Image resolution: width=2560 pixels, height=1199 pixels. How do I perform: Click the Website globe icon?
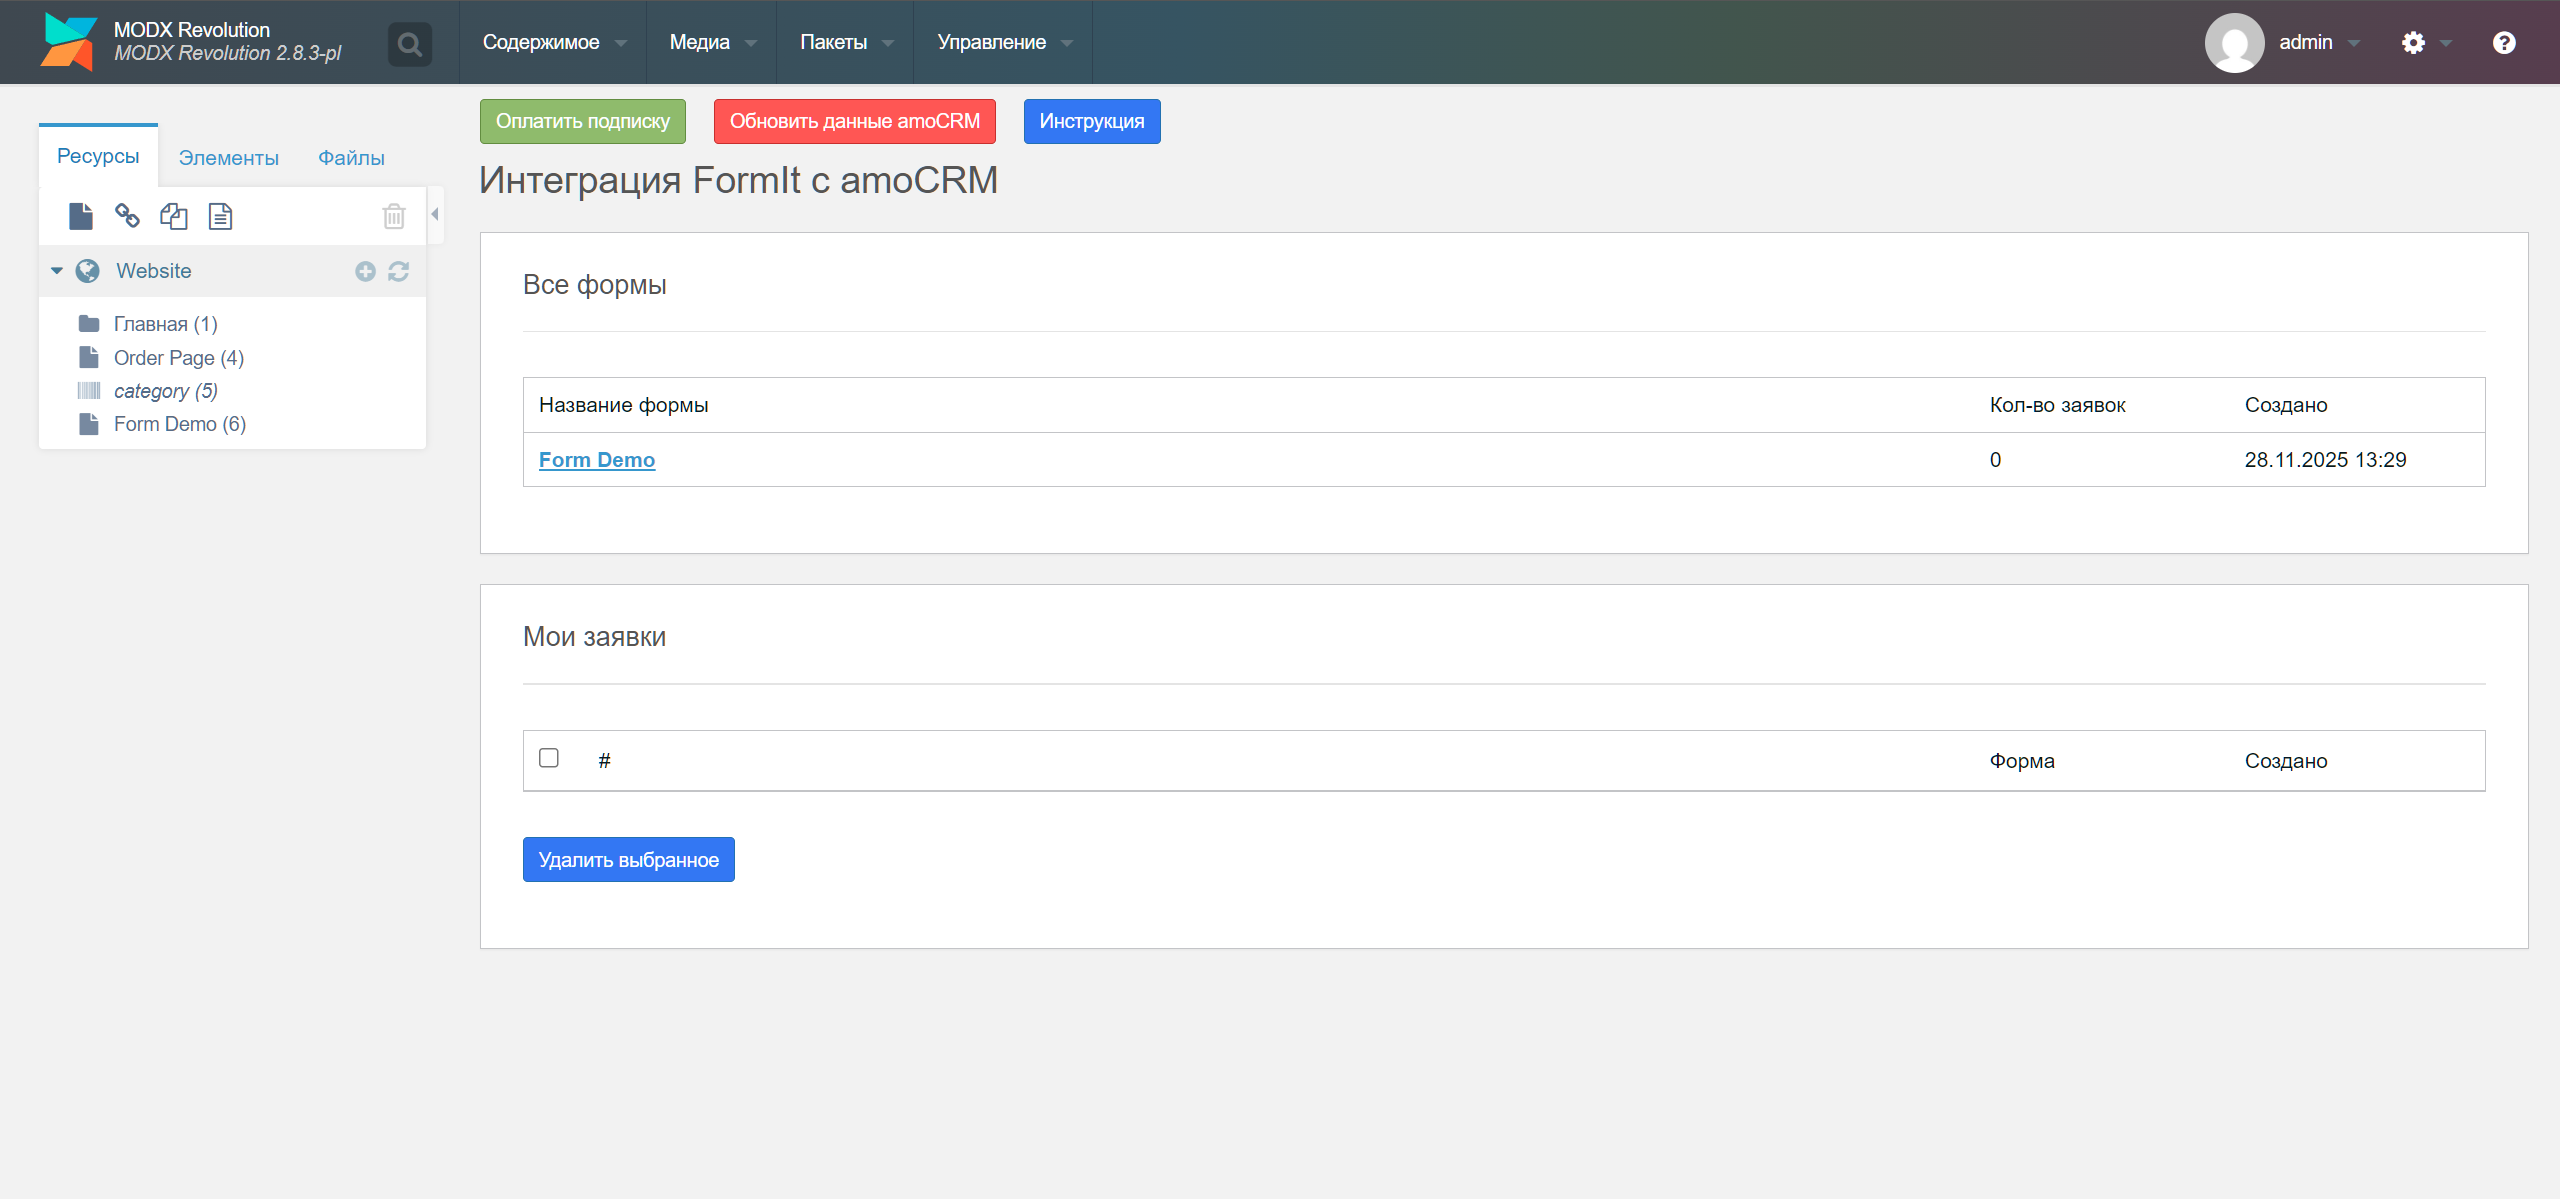pos(88,271)
